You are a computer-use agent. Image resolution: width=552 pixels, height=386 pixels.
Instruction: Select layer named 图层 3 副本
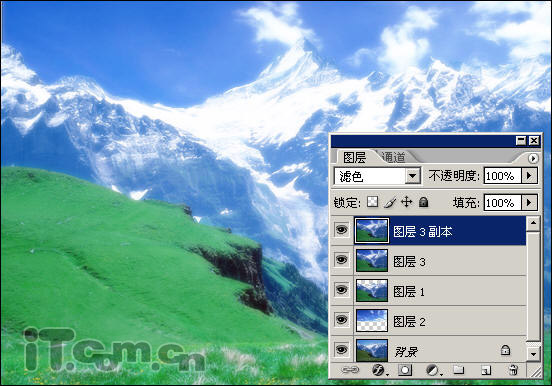tap(423, 232)
